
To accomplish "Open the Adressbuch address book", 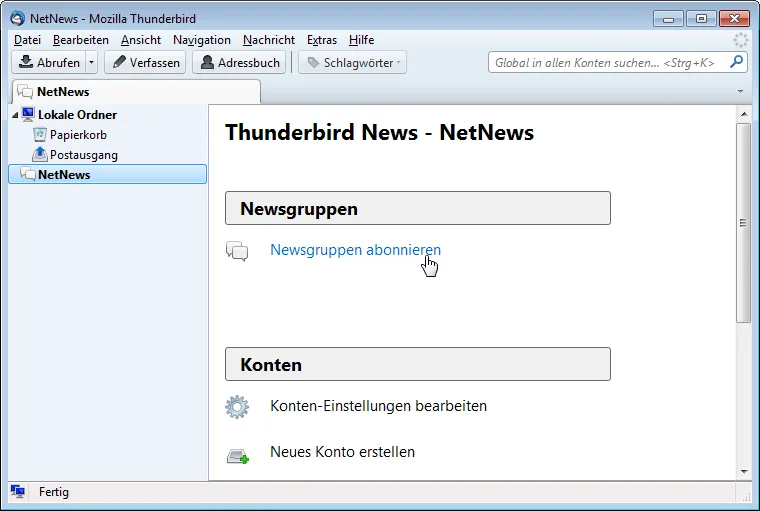I will coord(239,63).
